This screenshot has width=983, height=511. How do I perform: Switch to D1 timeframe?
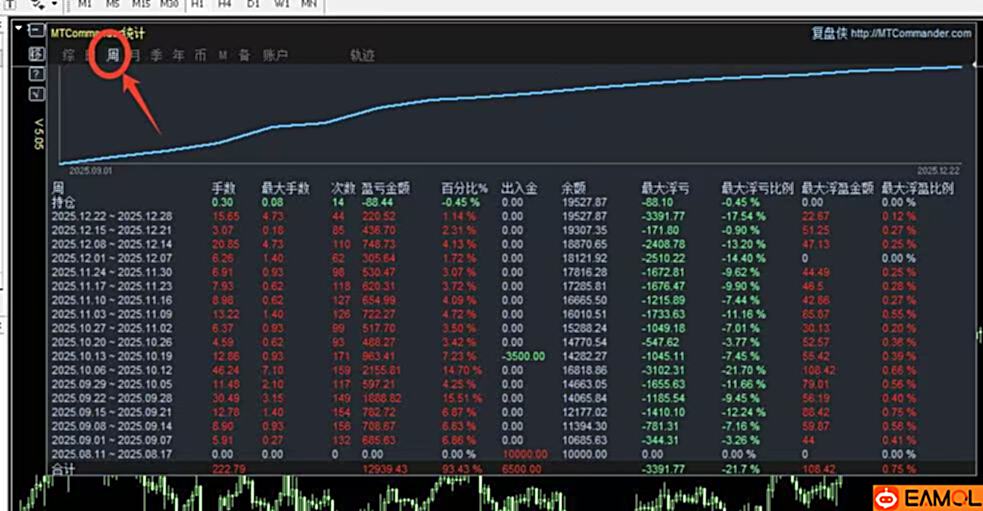pos(253,4)
